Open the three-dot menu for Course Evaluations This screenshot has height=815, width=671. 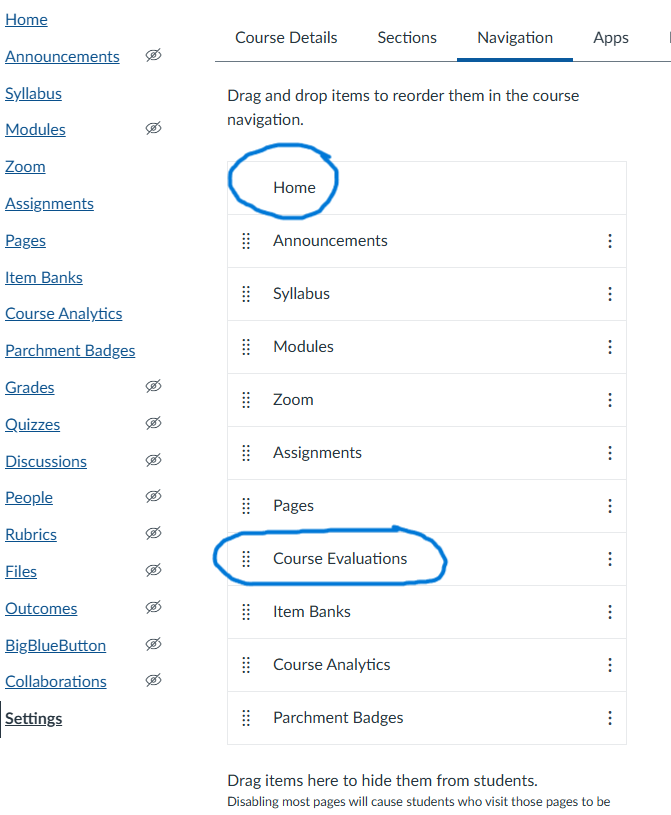(609, 559)
